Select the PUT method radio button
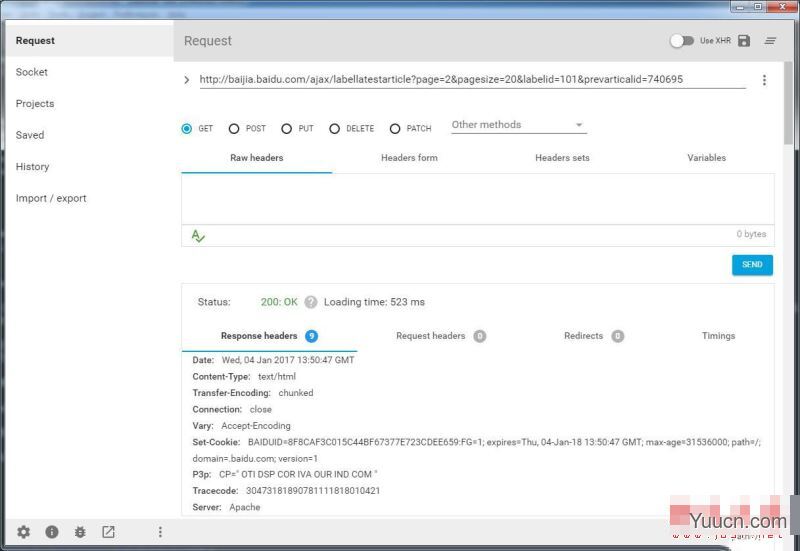Viewport: 800px width, 551px height. [286, 129]
